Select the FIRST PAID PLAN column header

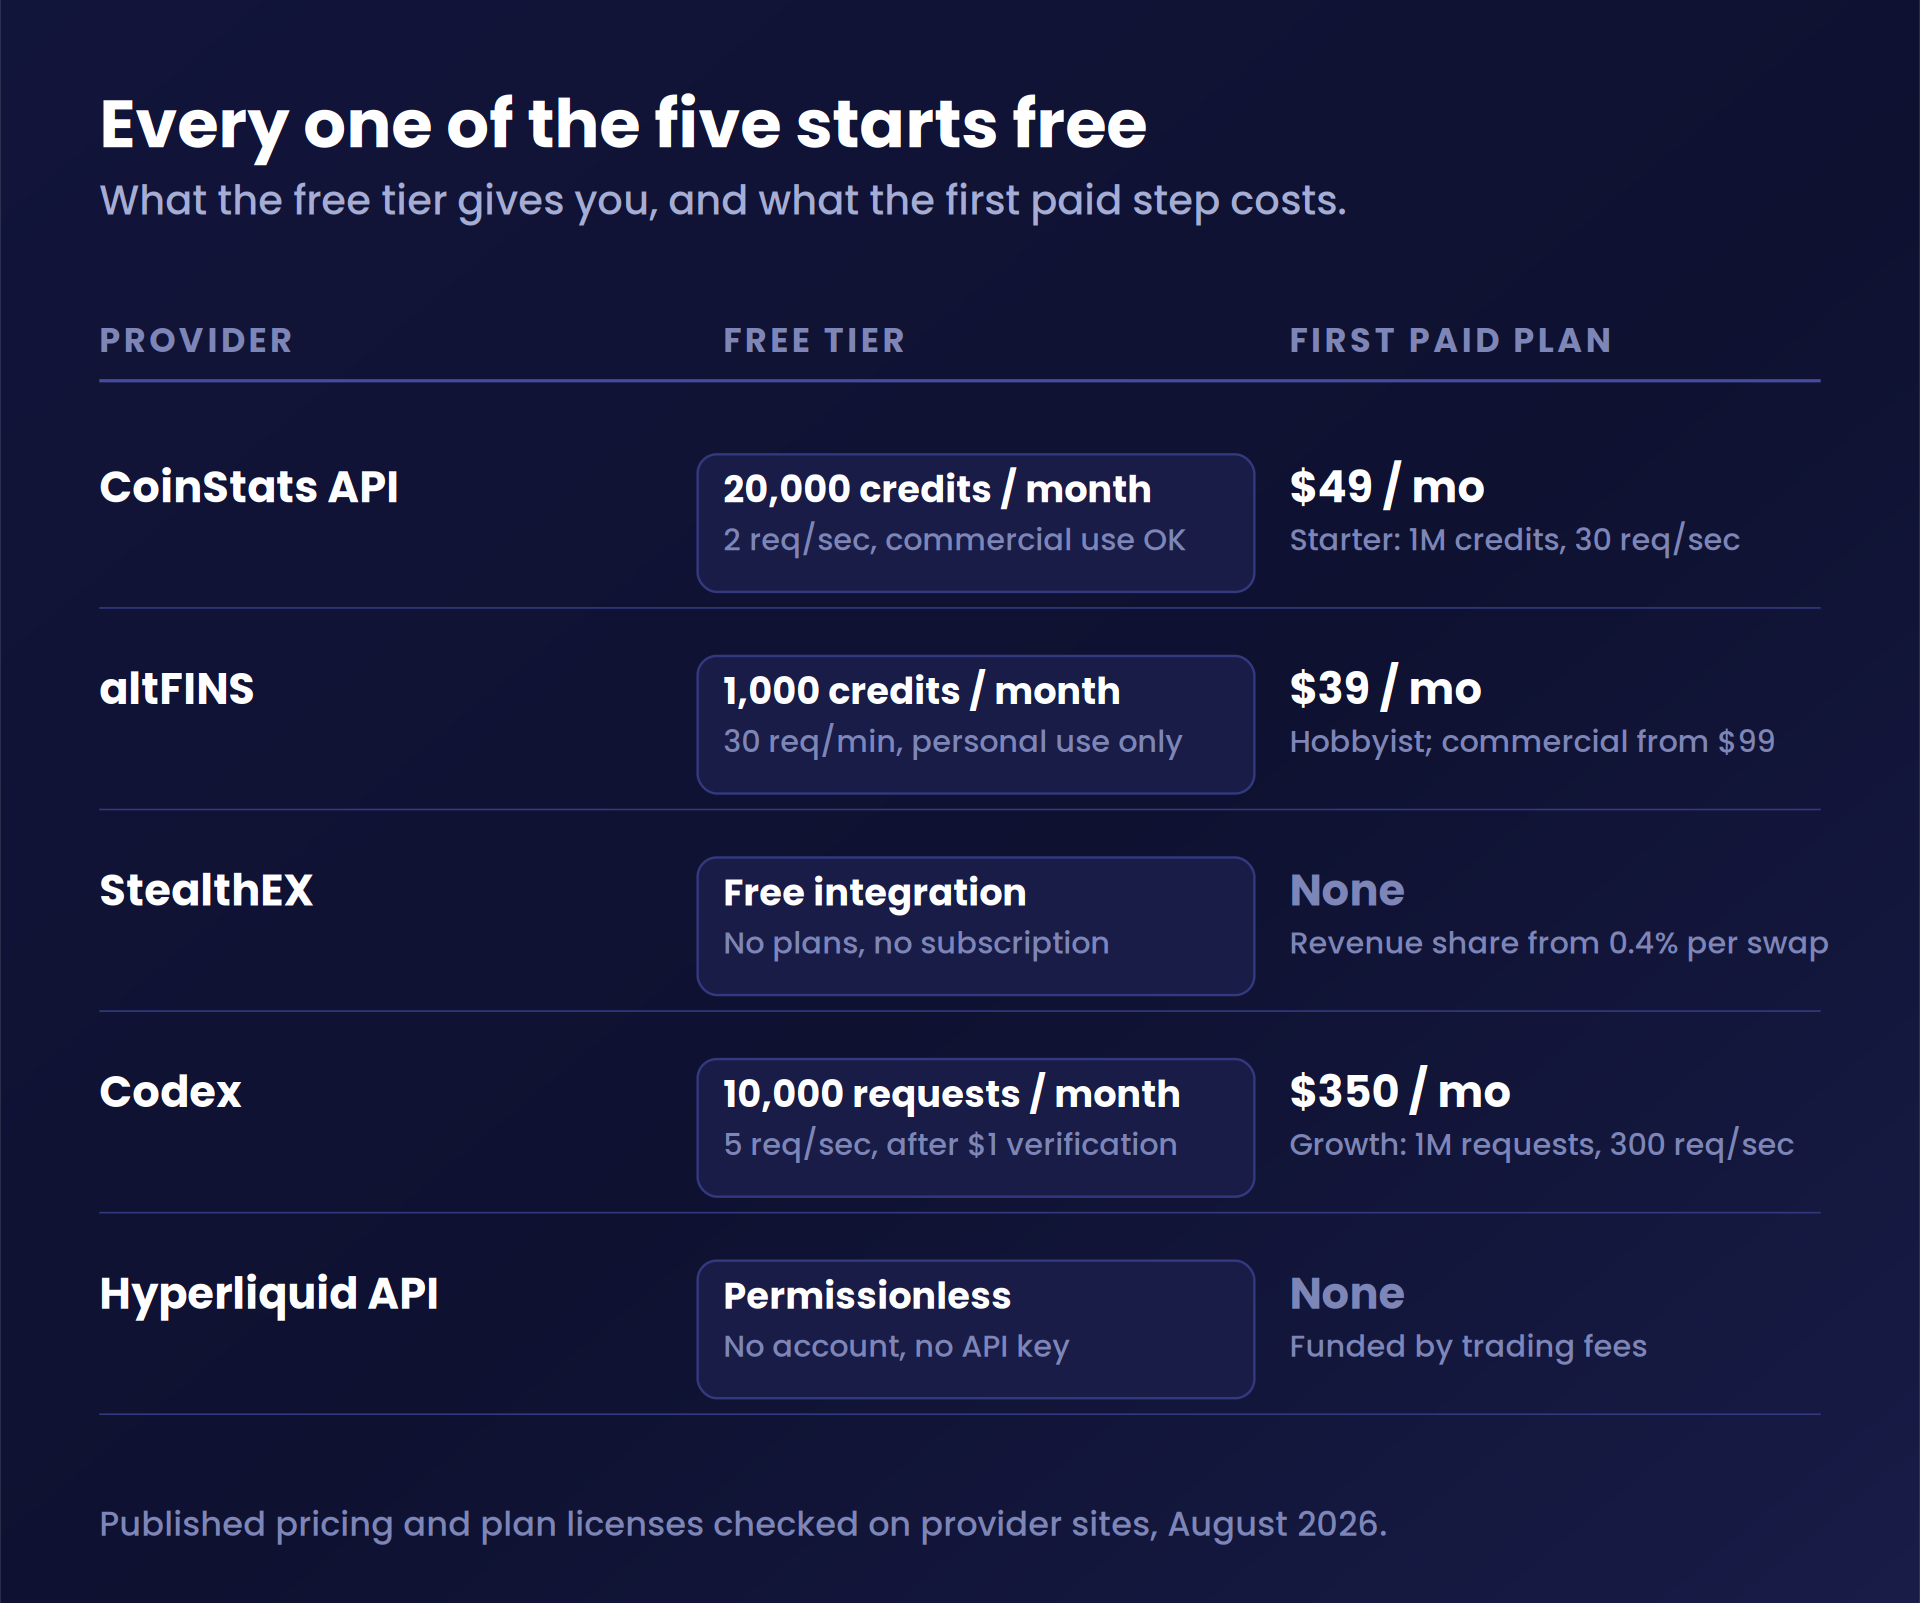(x=1451, y=341)
